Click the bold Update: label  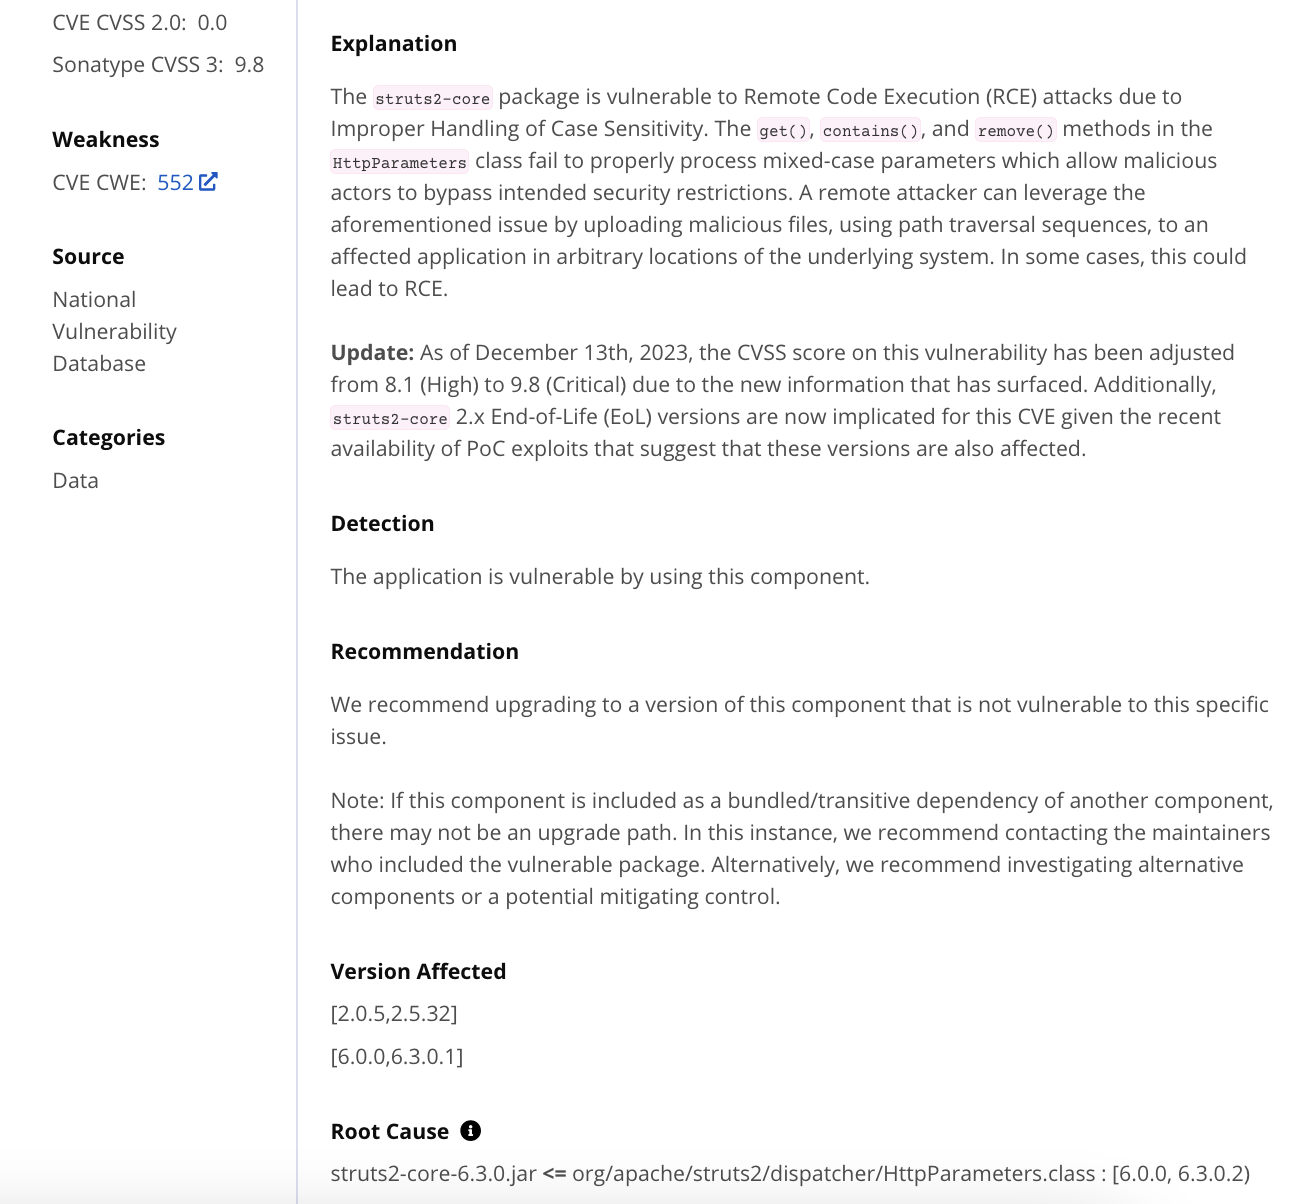372,353
